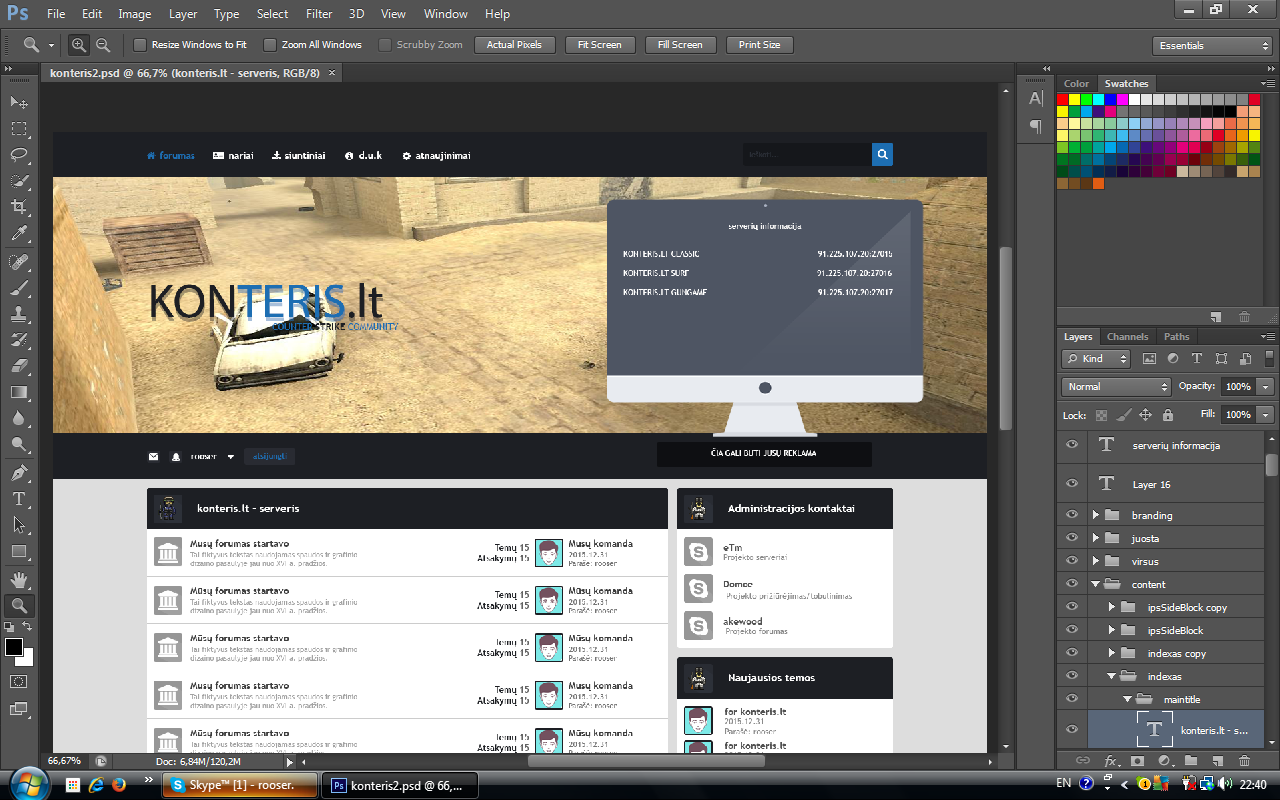Add a layer mask
The image size is (1280, 800).
point(1136,761)
